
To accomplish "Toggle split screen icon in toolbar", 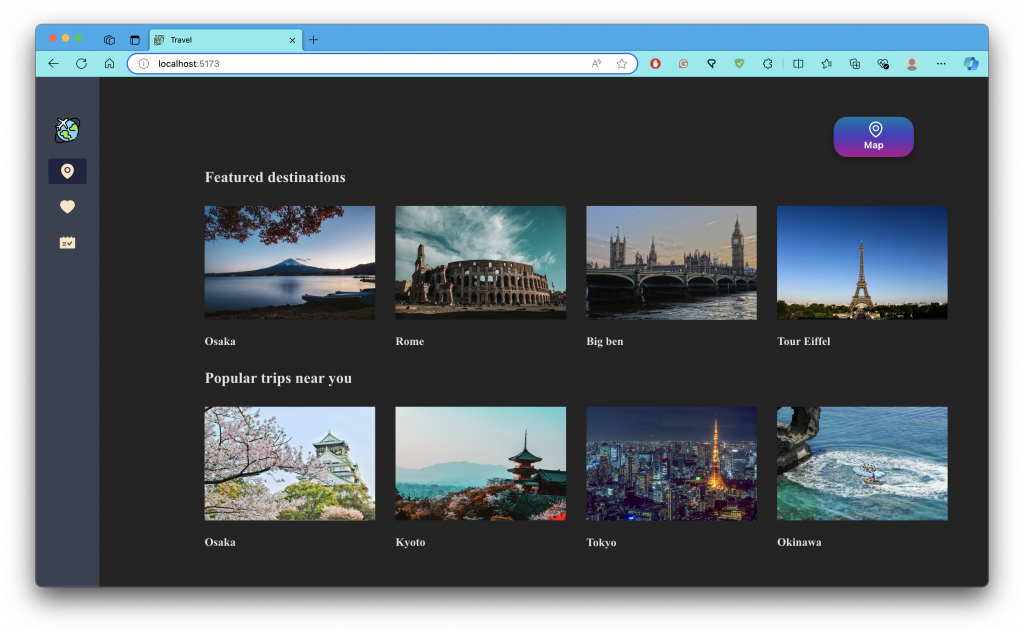I will [798, 63].
